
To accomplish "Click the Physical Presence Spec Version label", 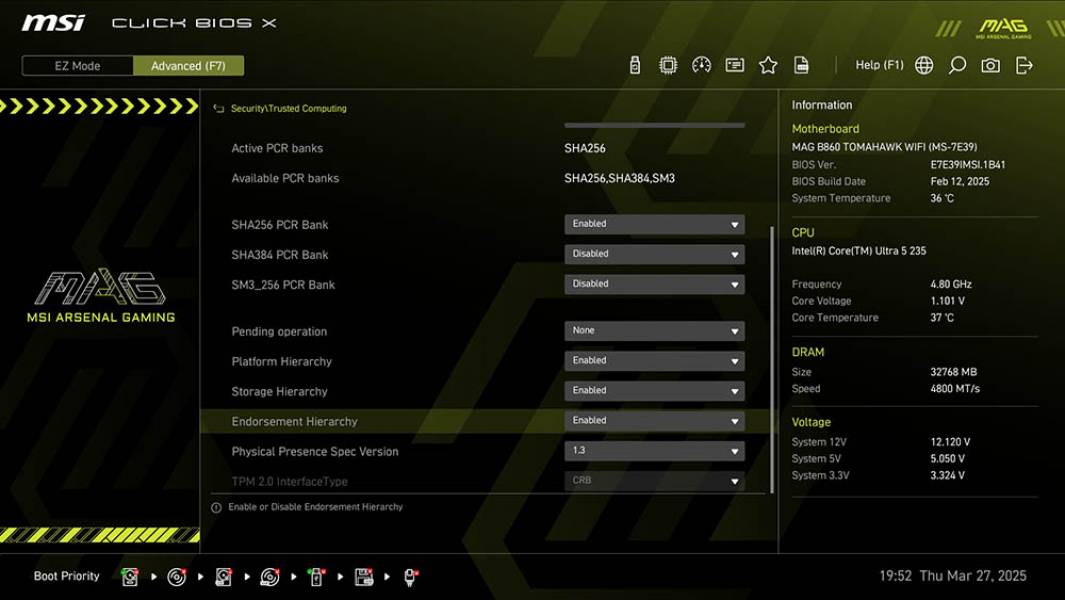I will coord(315,451).
